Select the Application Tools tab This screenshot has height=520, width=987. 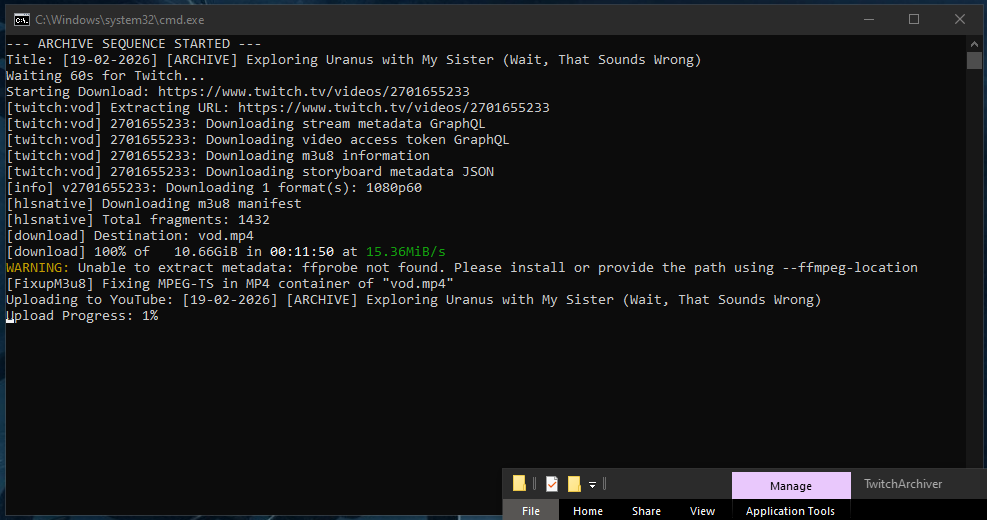[790, 510]
